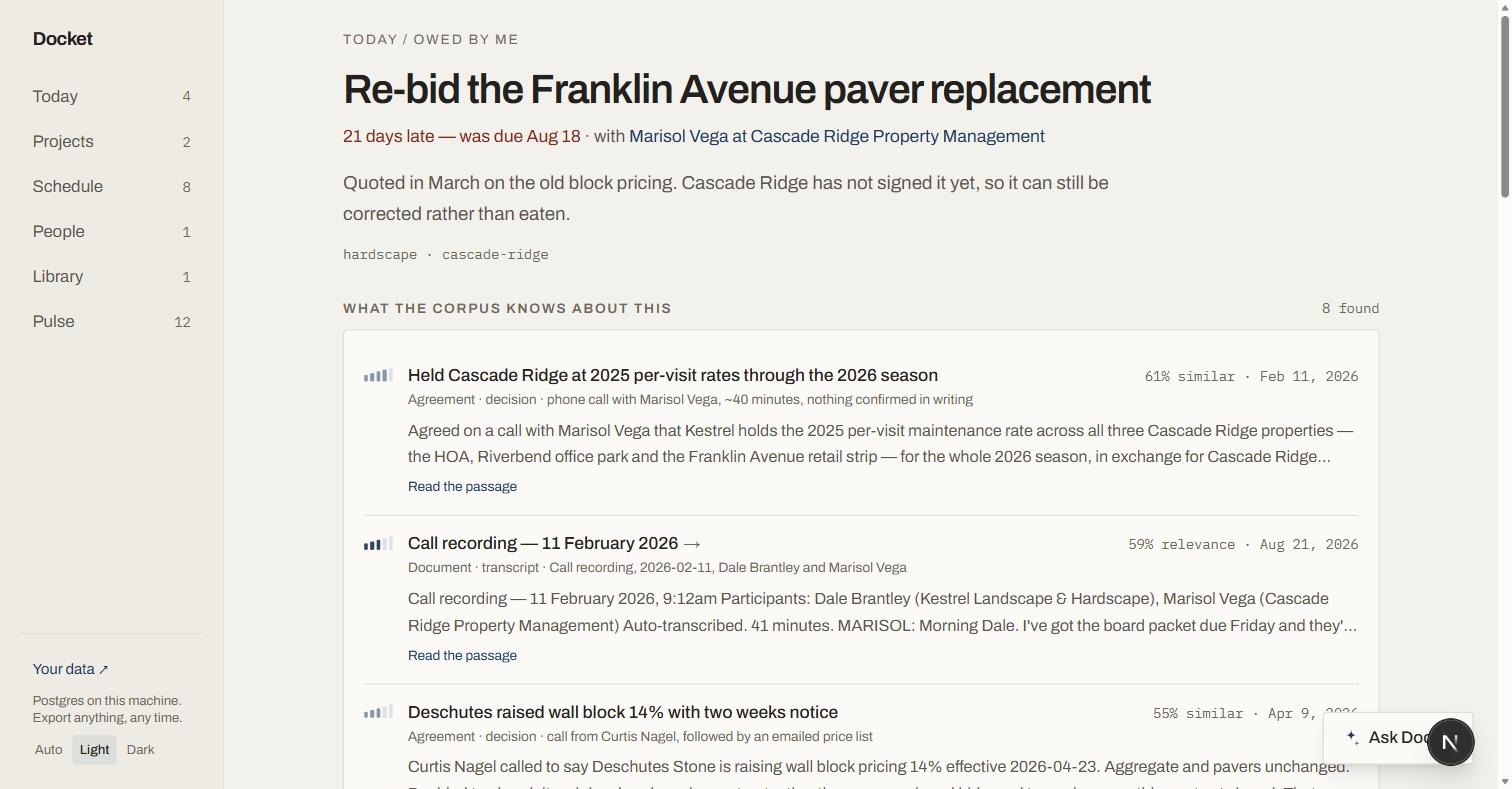Click relevance bars icon beside Call recording
Viewport: 1512px width, 789px height.
[378, 545]
